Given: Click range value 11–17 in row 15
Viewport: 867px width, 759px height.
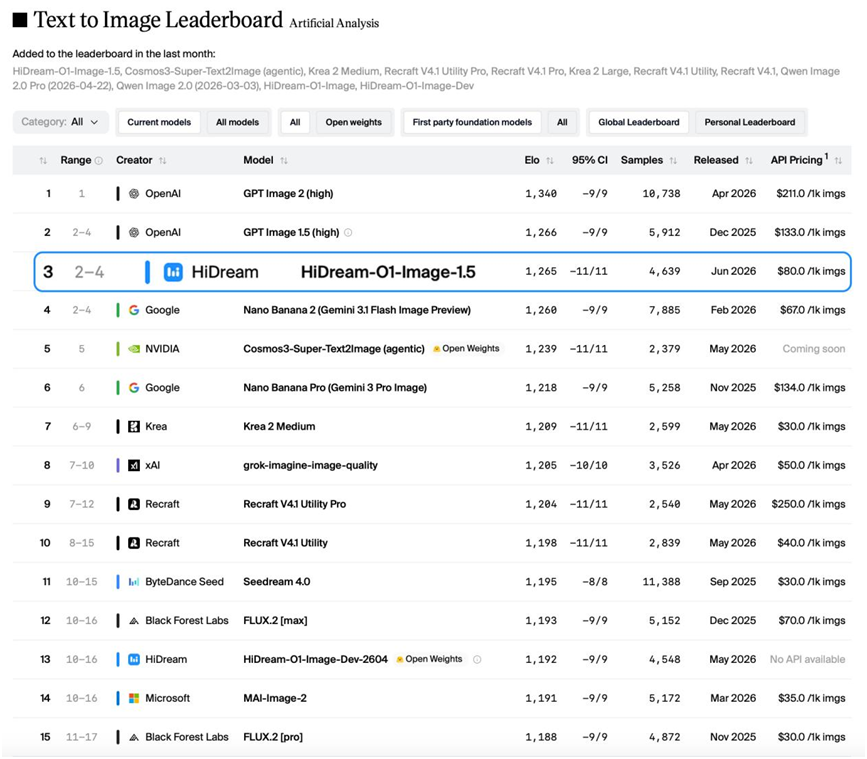Looking at the screenshot, I should 81,737.
